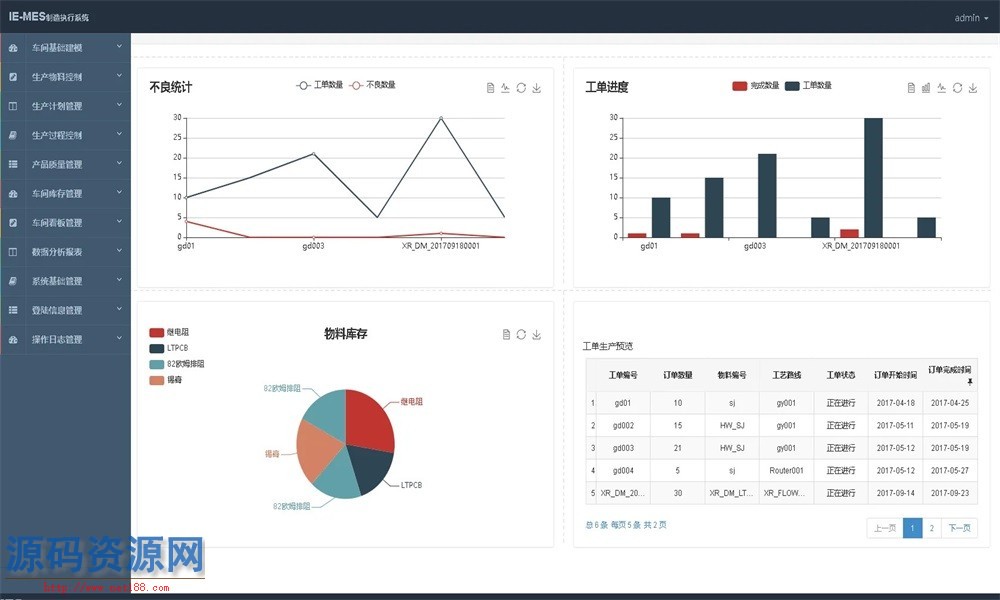Go to previous page with 上一页

tap(885, 528)
